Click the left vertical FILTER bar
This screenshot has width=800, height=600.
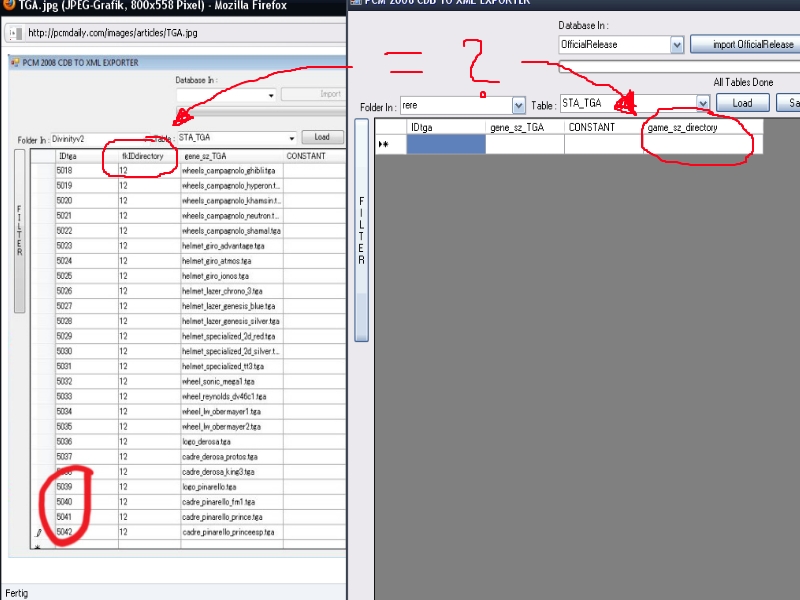[19, 232]
